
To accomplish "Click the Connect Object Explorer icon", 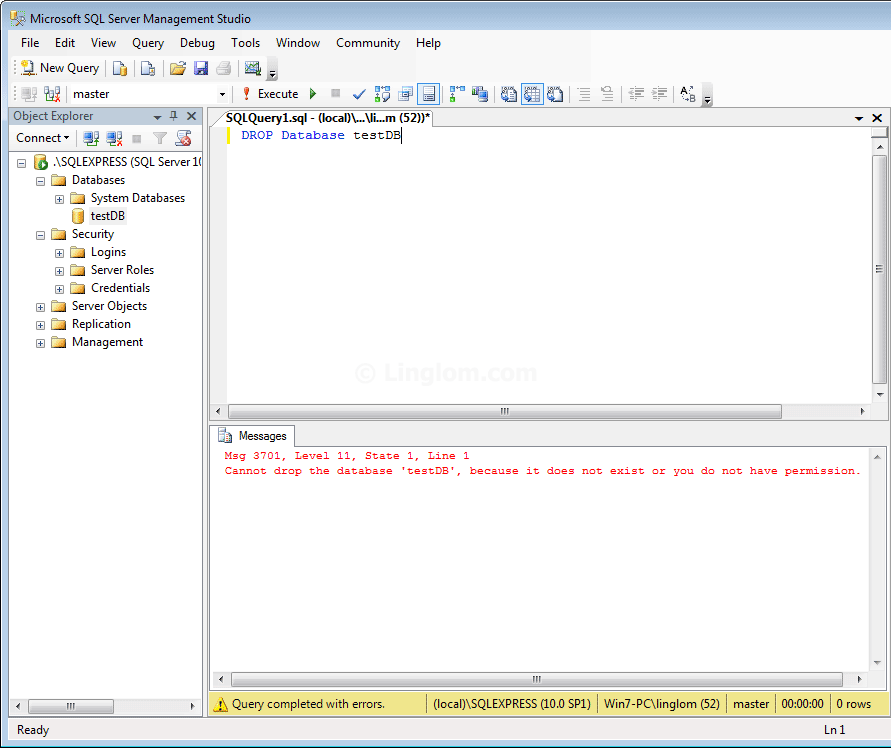I will [x=91, y=138].
